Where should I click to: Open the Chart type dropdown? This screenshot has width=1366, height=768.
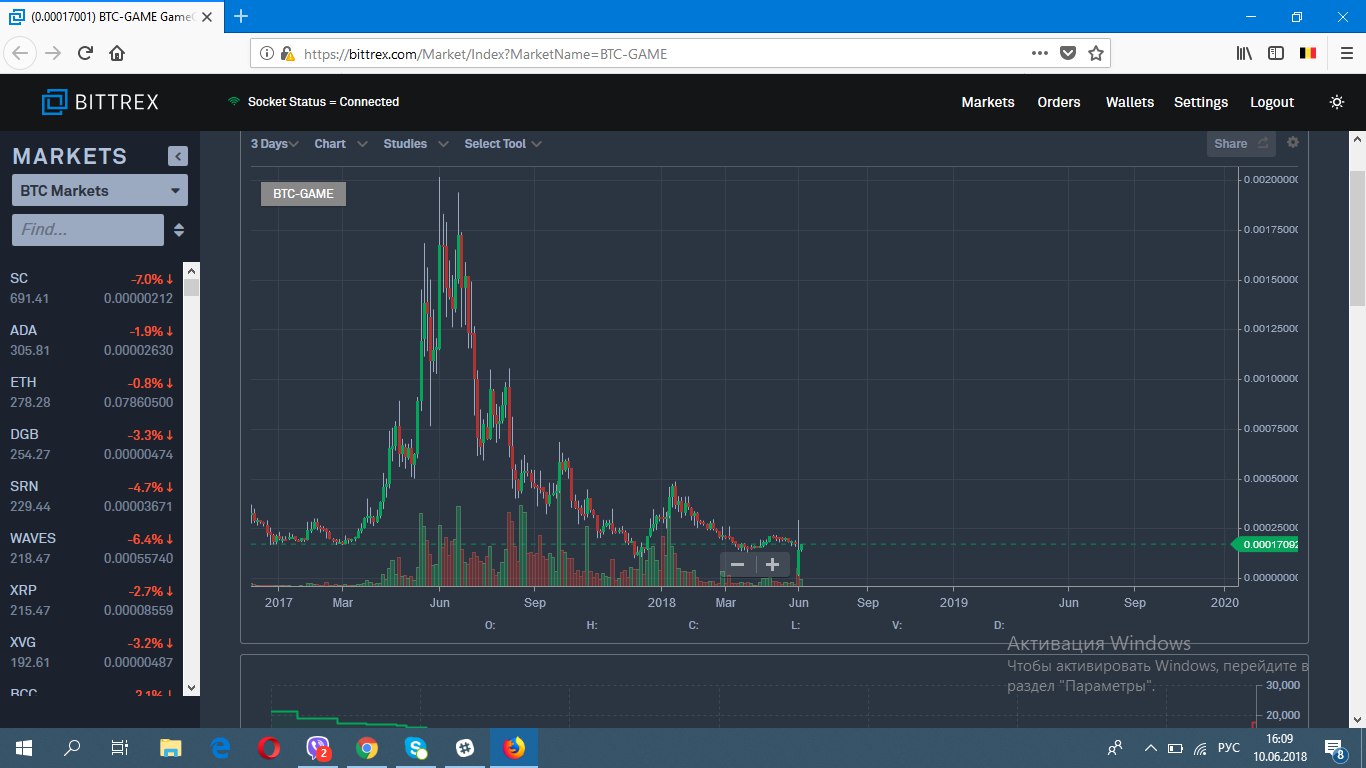click(341, 144)
